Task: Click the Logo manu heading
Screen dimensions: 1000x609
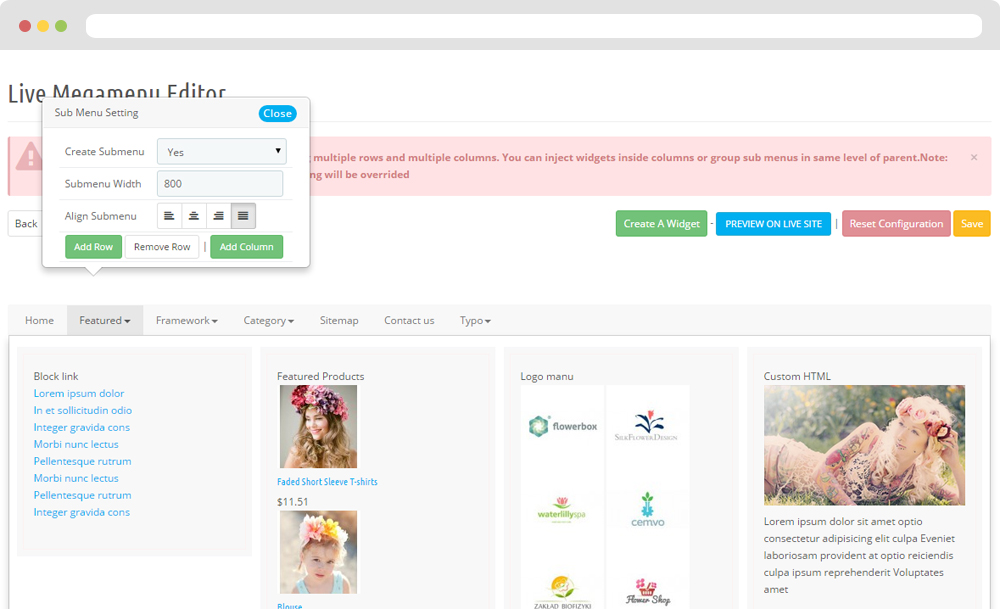Action: pos(547,376)
